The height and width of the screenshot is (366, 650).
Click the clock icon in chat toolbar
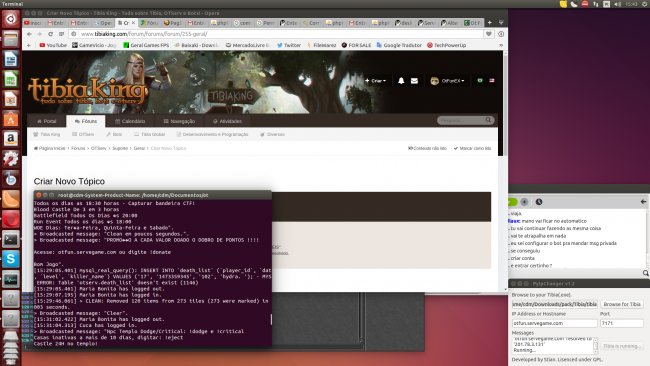click(538, 202)
